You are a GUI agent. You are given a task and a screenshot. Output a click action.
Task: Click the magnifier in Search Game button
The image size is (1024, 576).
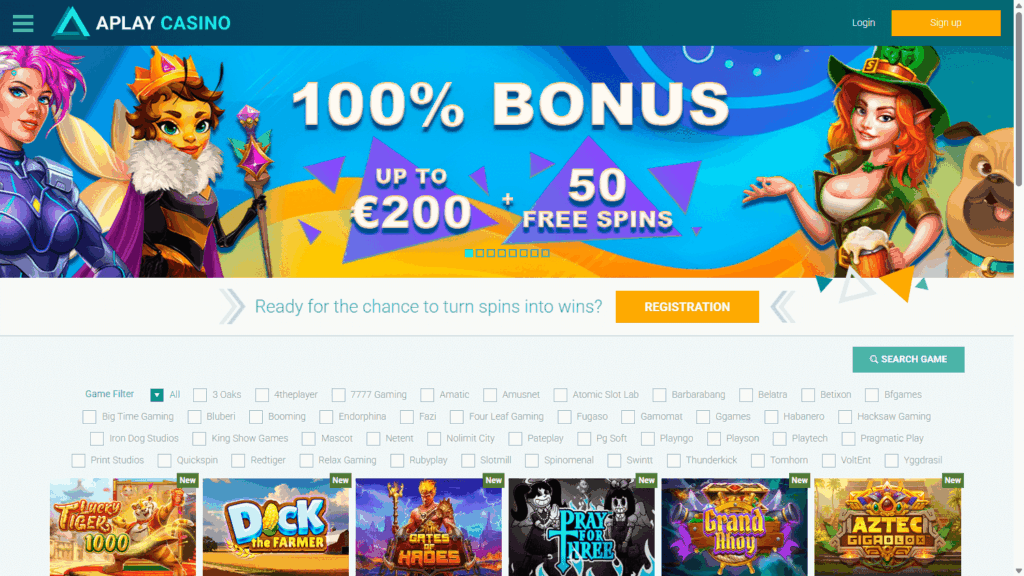pyautogui.click(x=874, y=359)
